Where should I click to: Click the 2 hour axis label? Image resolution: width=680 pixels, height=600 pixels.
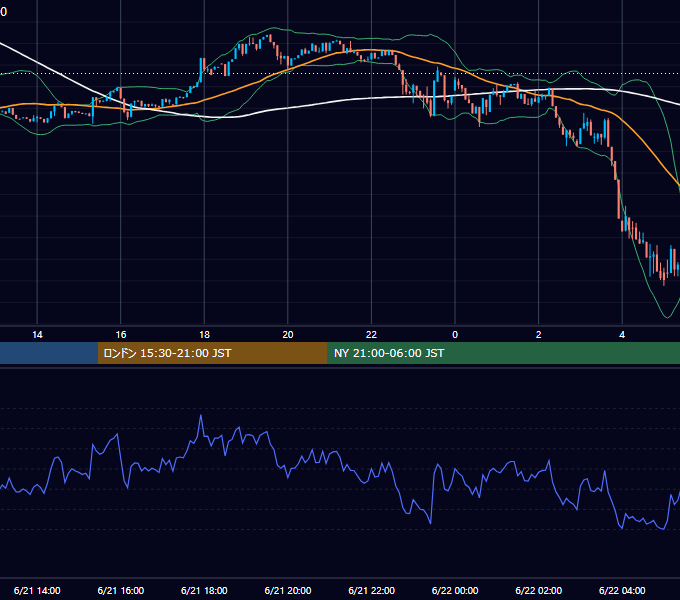(539, 335)
